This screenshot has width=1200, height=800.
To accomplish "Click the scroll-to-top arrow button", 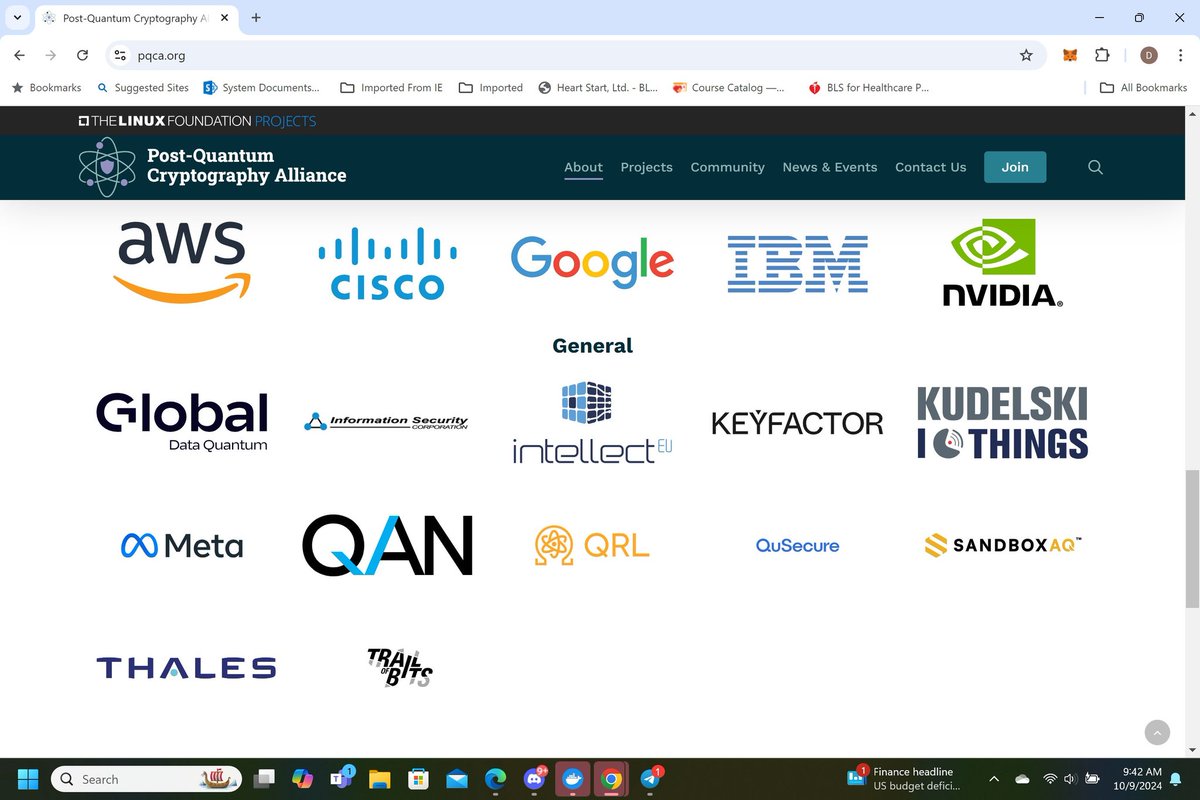I will (x=1157, y=733).
